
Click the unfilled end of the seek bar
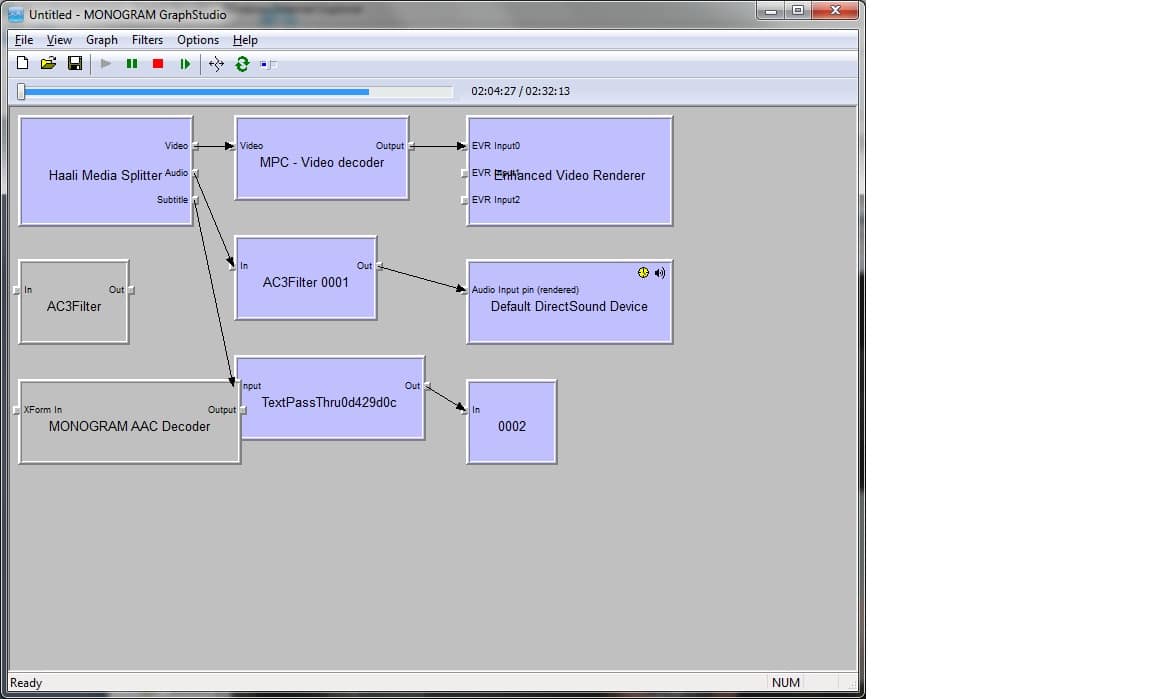[411, 92]
